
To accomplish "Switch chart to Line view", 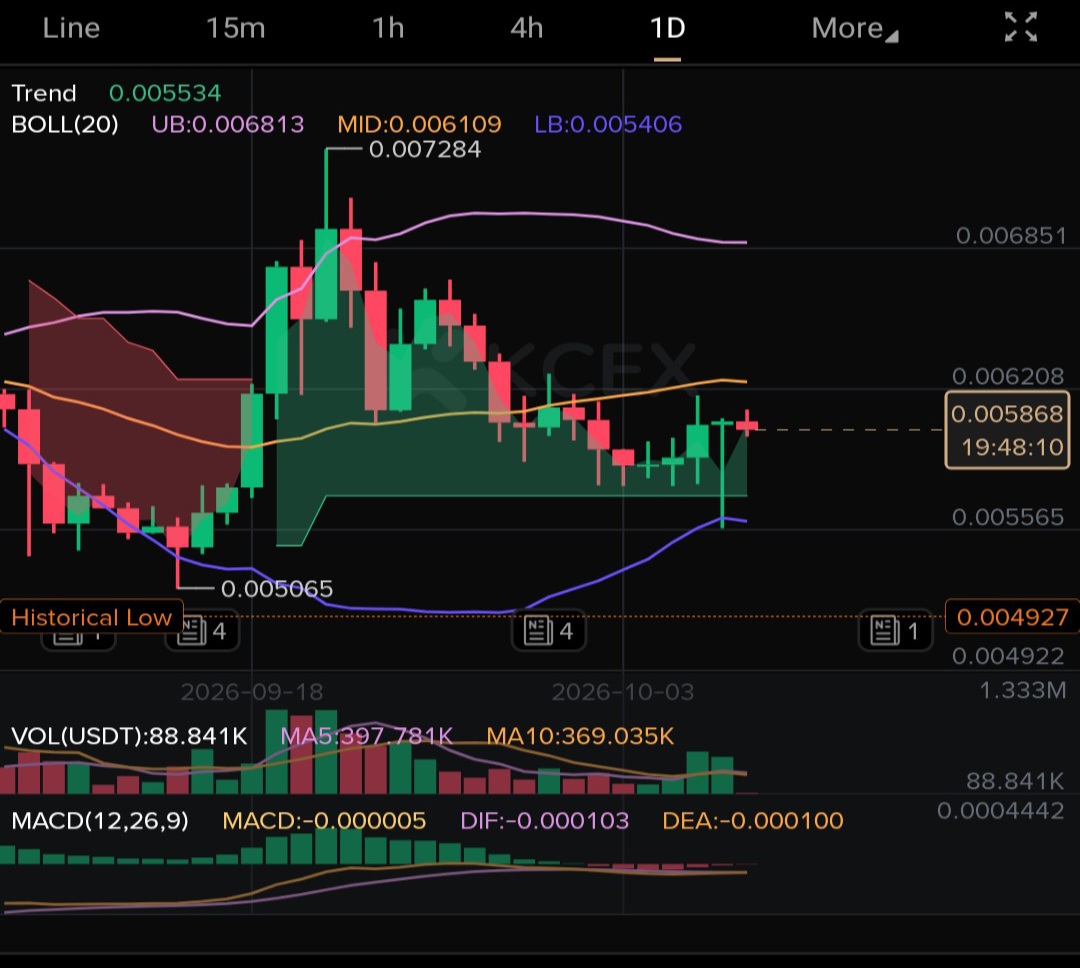I will point(71,28).
